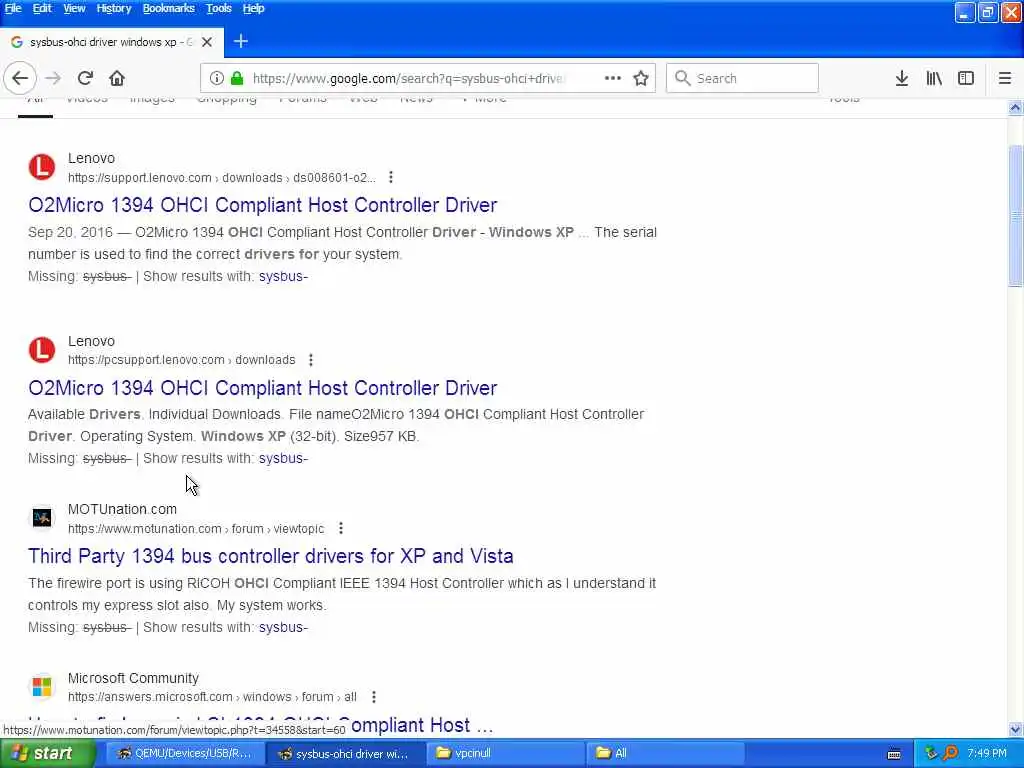Click https://answers.microsoft.com breadcrumb text

[x=150, y=697]
